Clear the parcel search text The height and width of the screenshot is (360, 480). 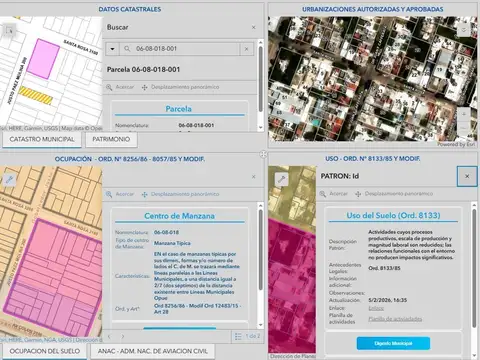246,49
